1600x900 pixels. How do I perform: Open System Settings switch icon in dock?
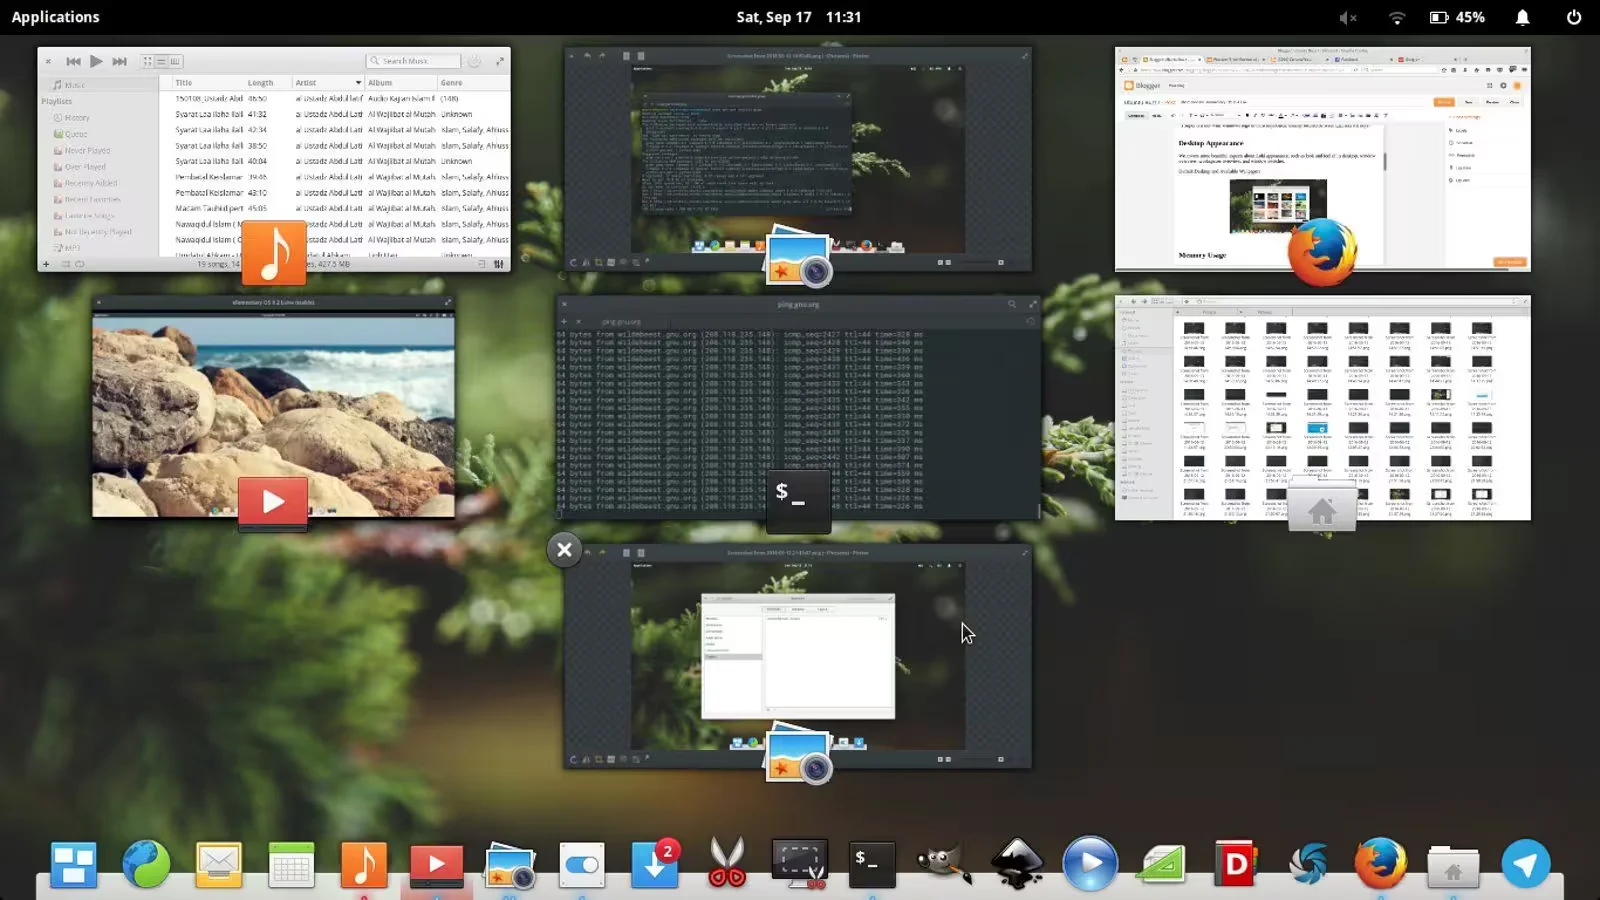tap(582, 865)
